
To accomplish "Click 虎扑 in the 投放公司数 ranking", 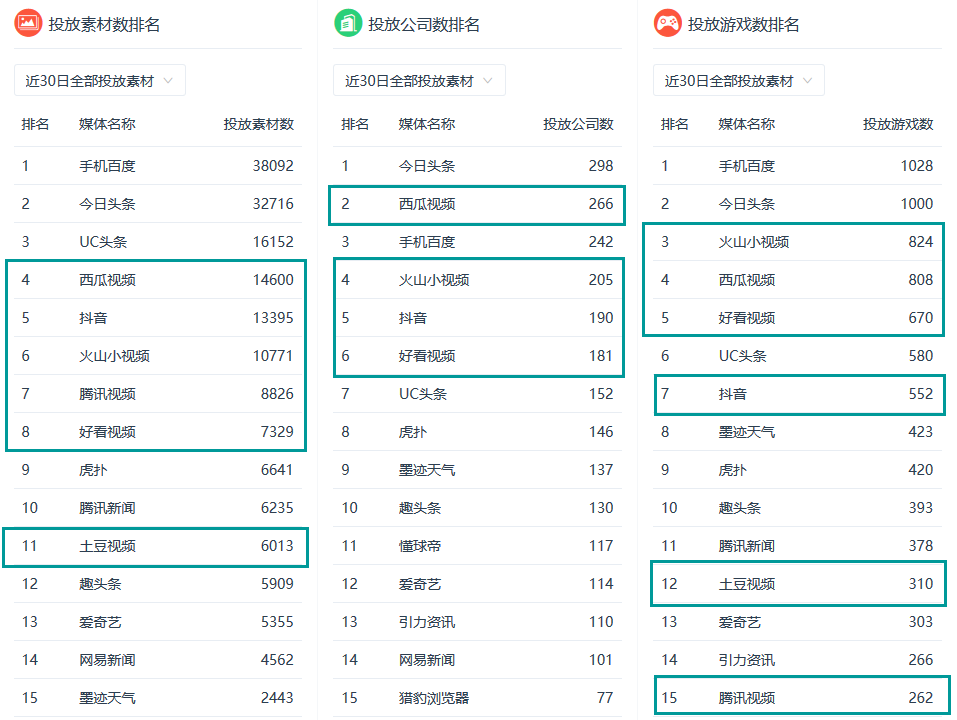I will pos(413,432).
